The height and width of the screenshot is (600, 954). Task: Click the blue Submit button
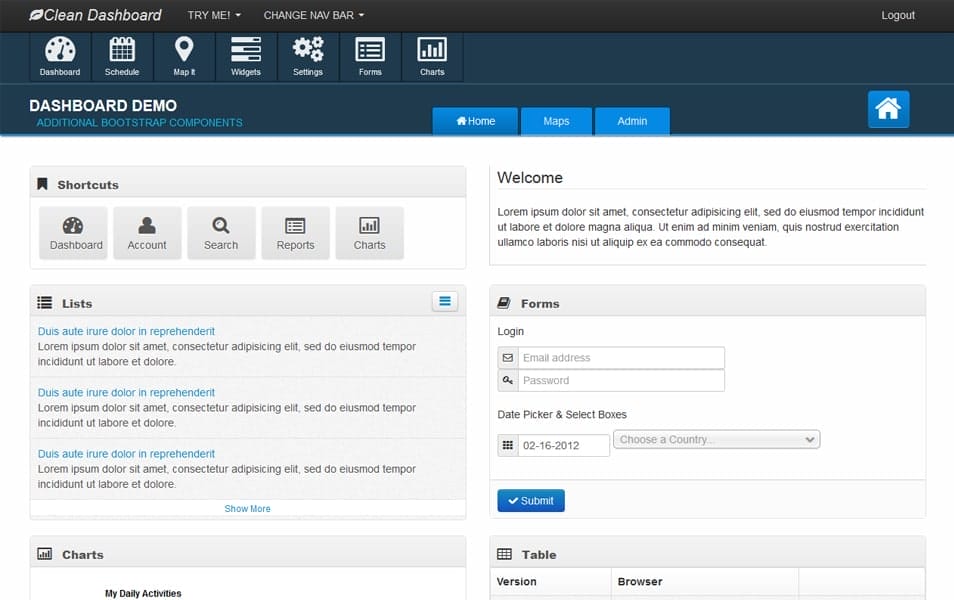point(531,500)
